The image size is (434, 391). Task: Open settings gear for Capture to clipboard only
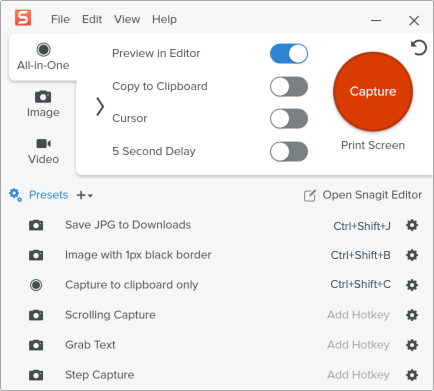pyautogui.click(x=412, y=285)
